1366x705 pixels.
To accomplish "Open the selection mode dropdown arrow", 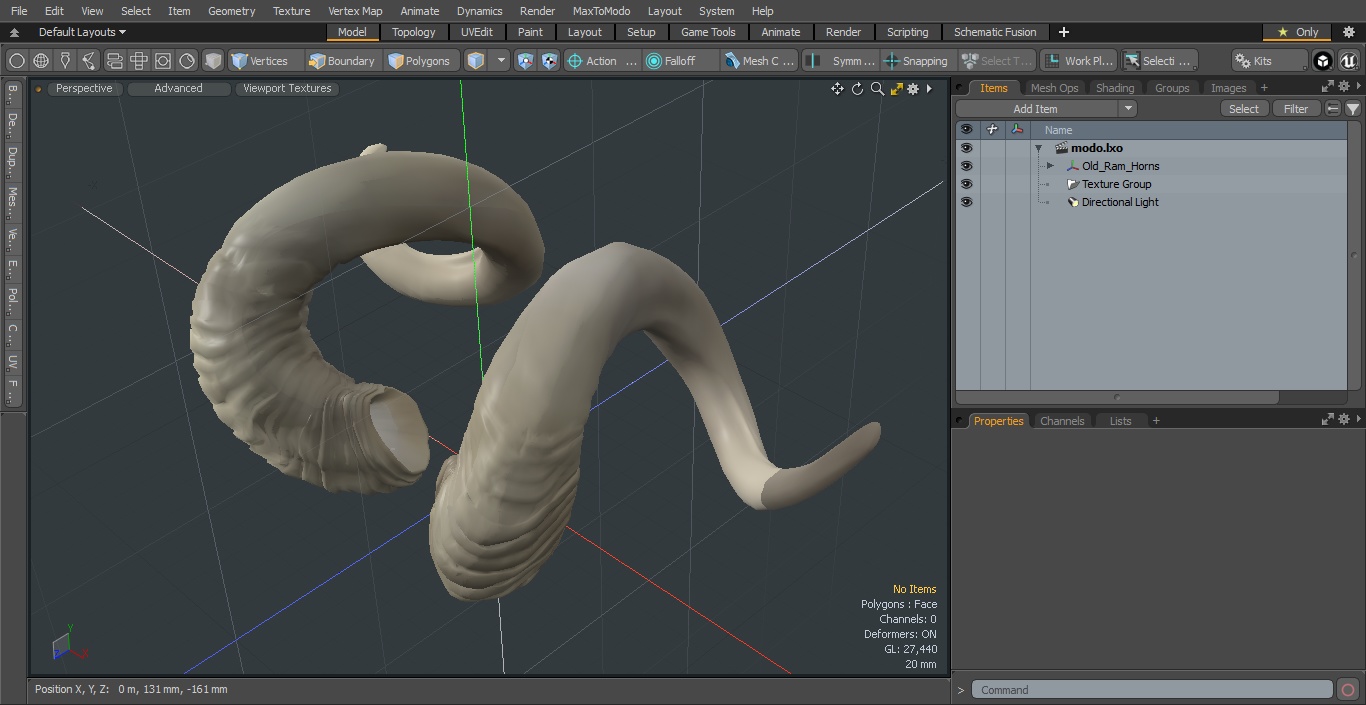I will [x=501, y=61].
